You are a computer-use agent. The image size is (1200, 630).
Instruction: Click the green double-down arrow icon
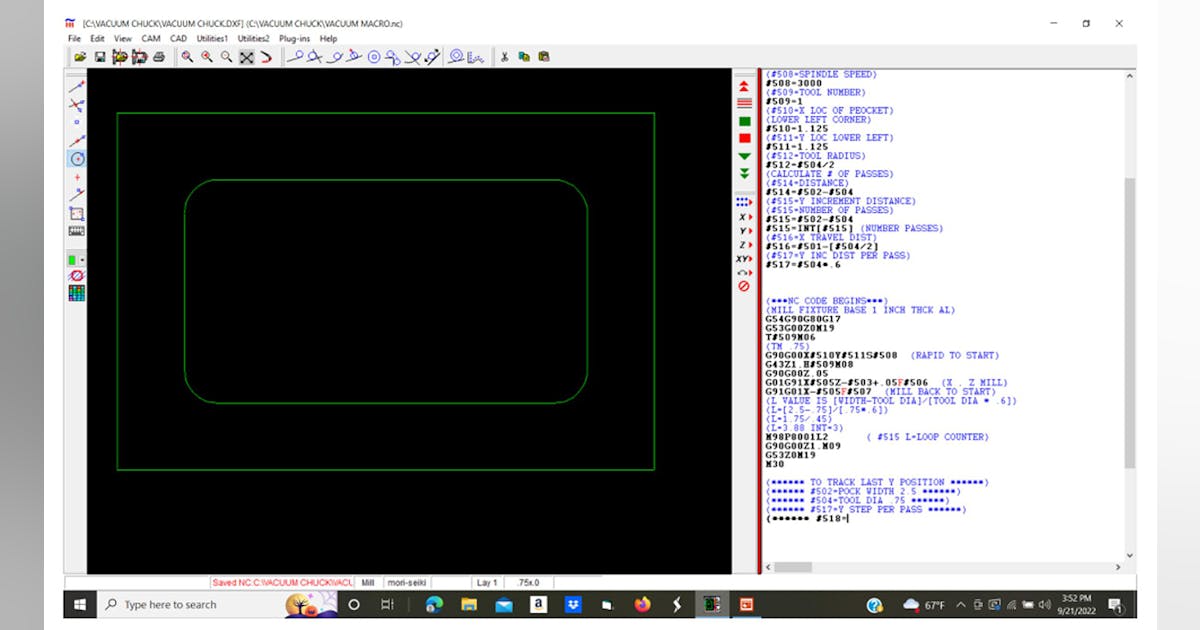[744, 173]
